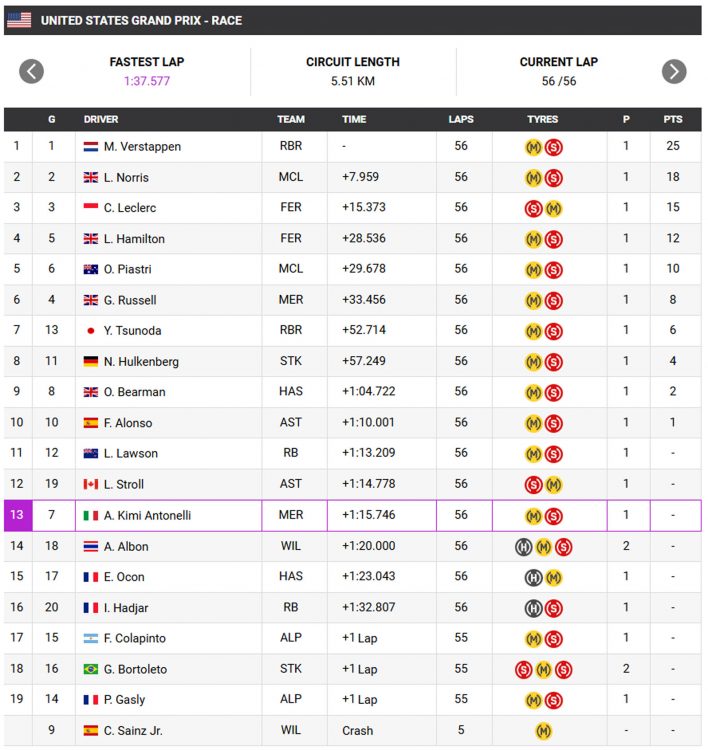Click the PTS column header

[673, 119]
